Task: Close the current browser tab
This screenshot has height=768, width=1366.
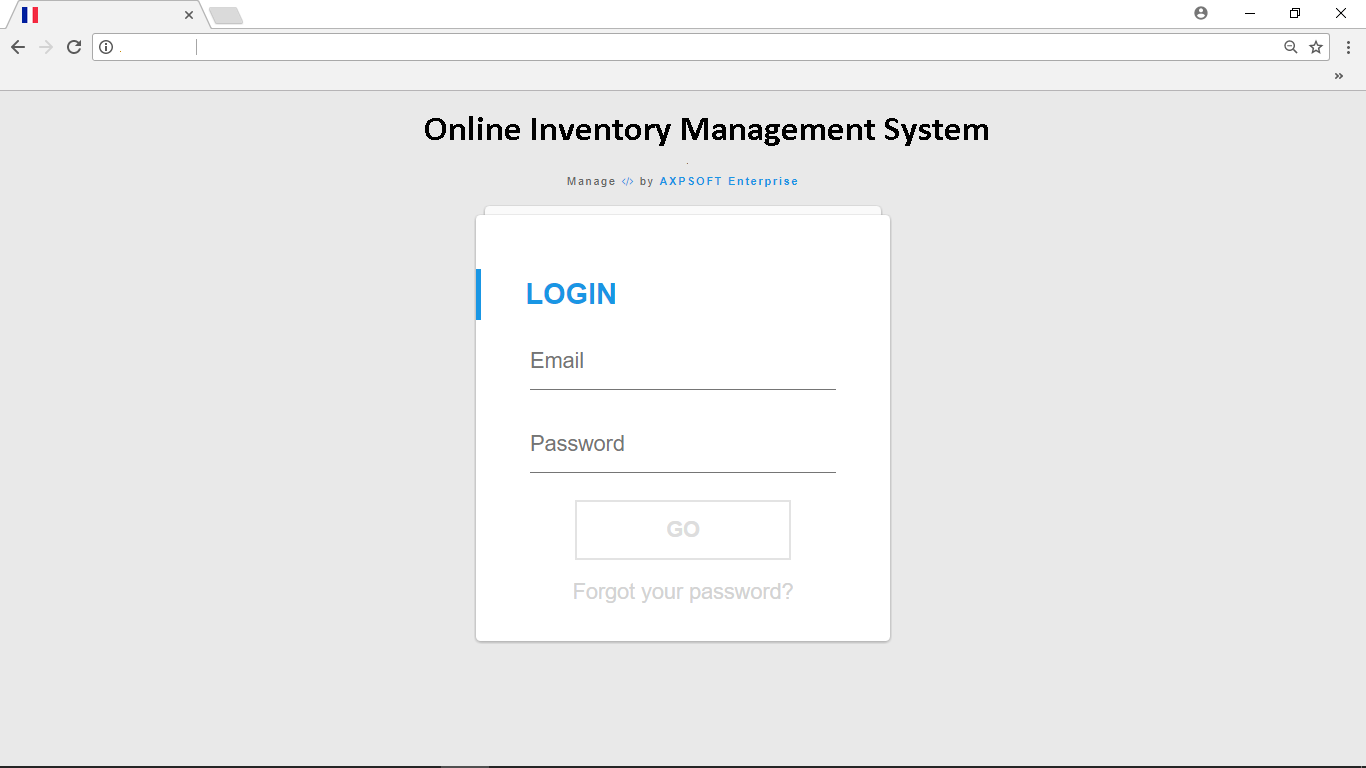Action: click(x=189, y=15)
